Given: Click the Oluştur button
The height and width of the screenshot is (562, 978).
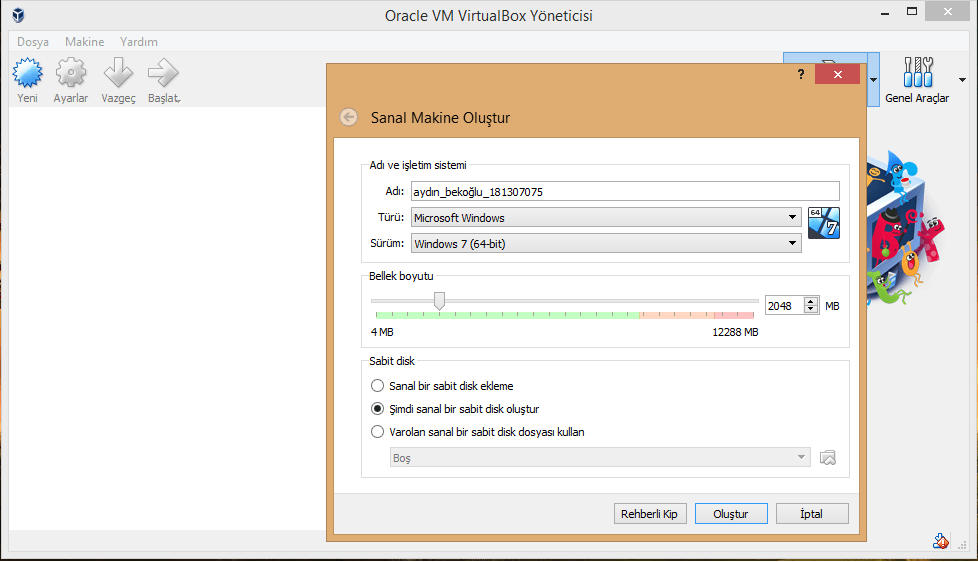Looking at the screenshot, I should click(x=731, y=514).
